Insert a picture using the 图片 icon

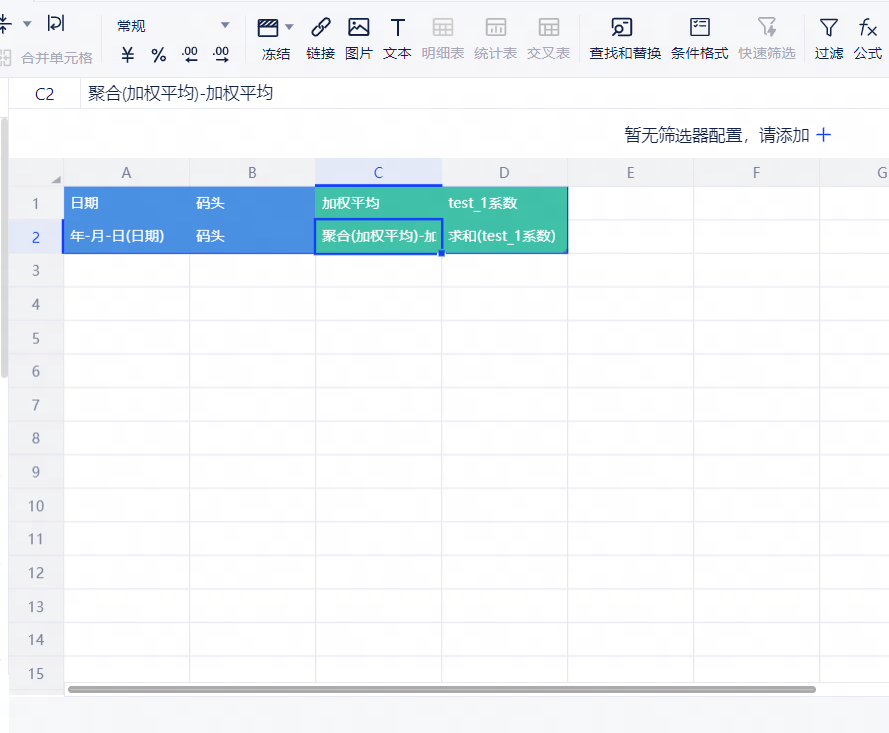(358, 27)
